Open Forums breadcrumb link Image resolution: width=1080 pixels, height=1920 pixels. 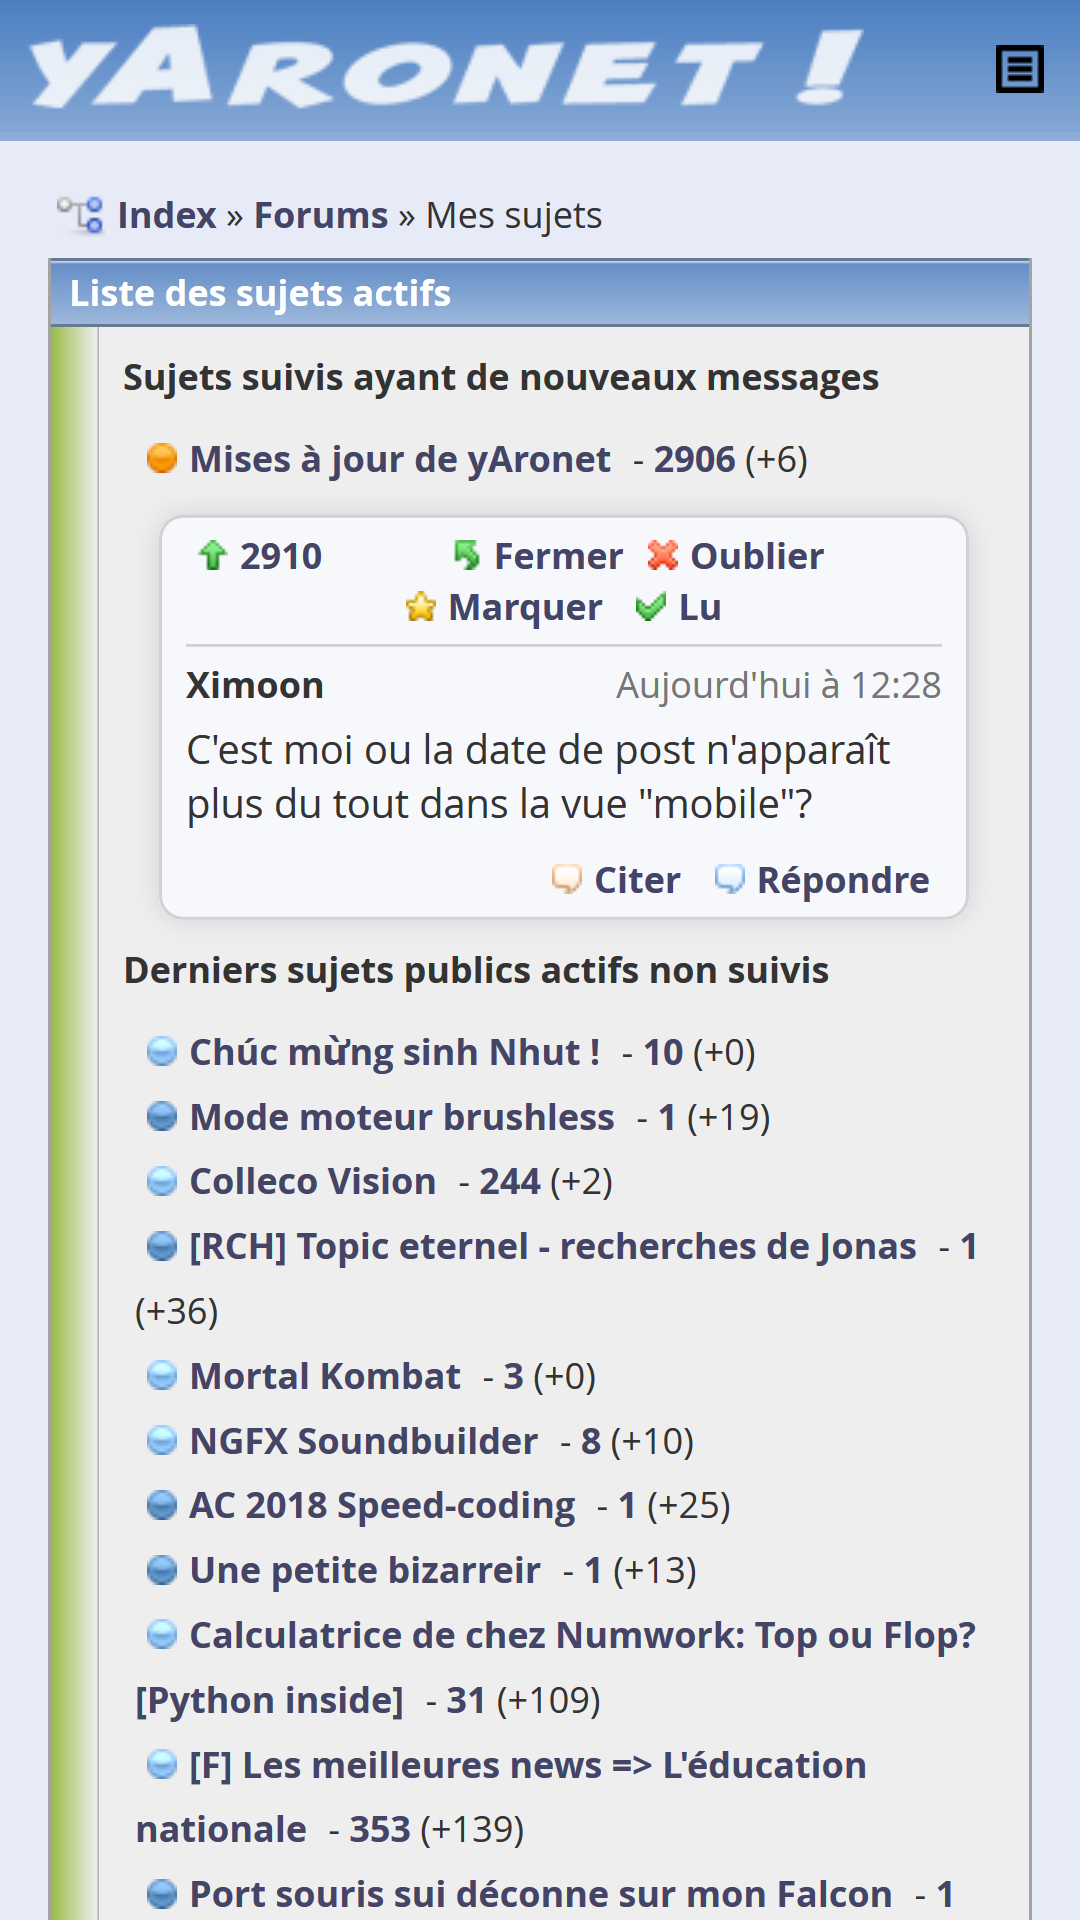[321, 216]
